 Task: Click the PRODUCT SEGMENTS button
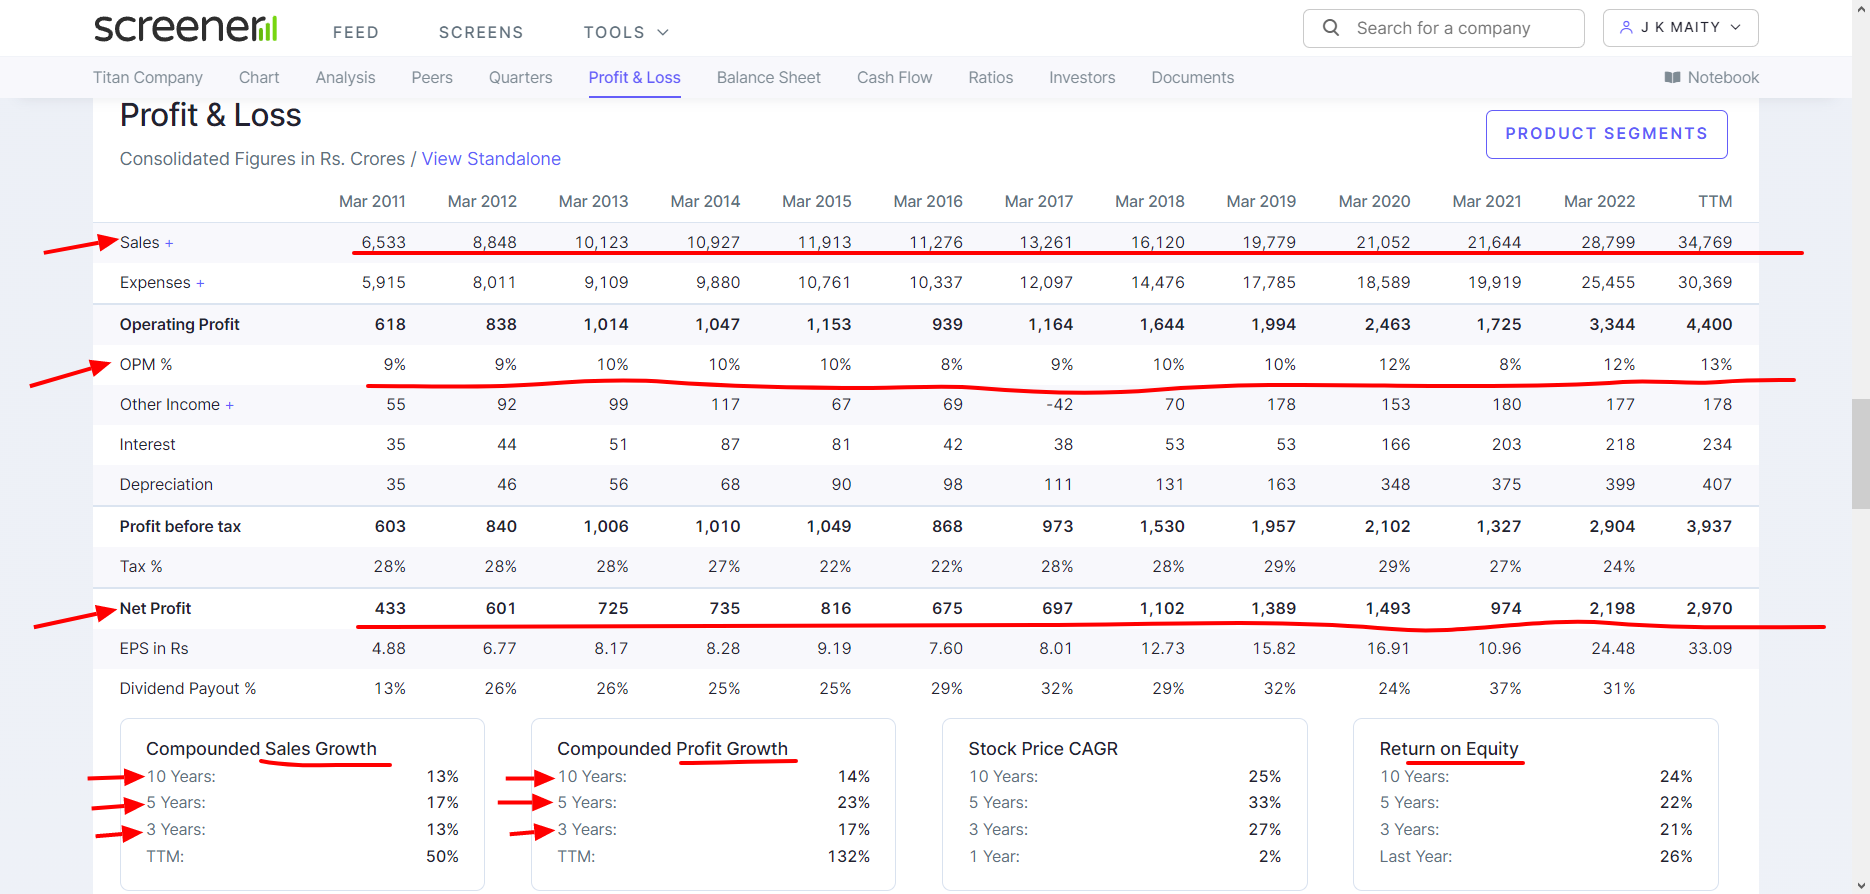pos(1606,134)
